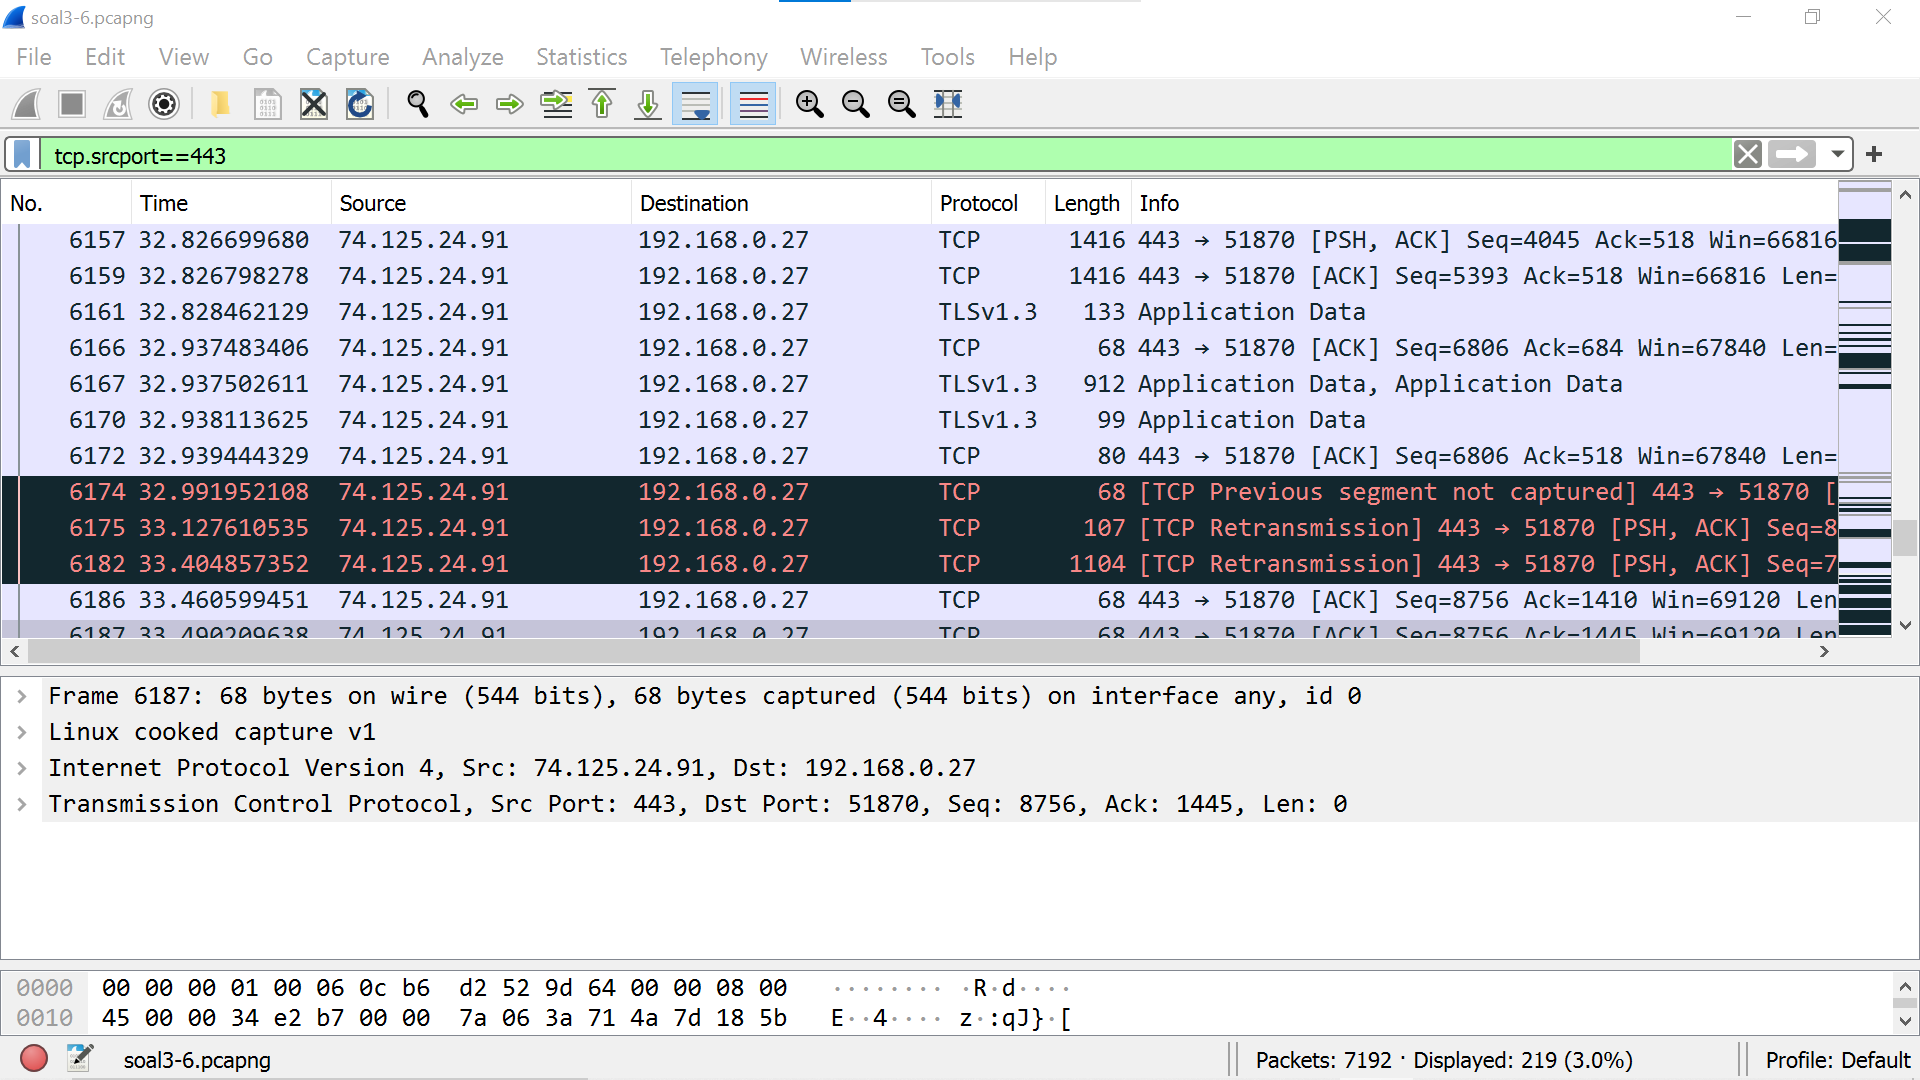
Task: Open the display filter history dropdown
Action: (x=1837, y=155)
